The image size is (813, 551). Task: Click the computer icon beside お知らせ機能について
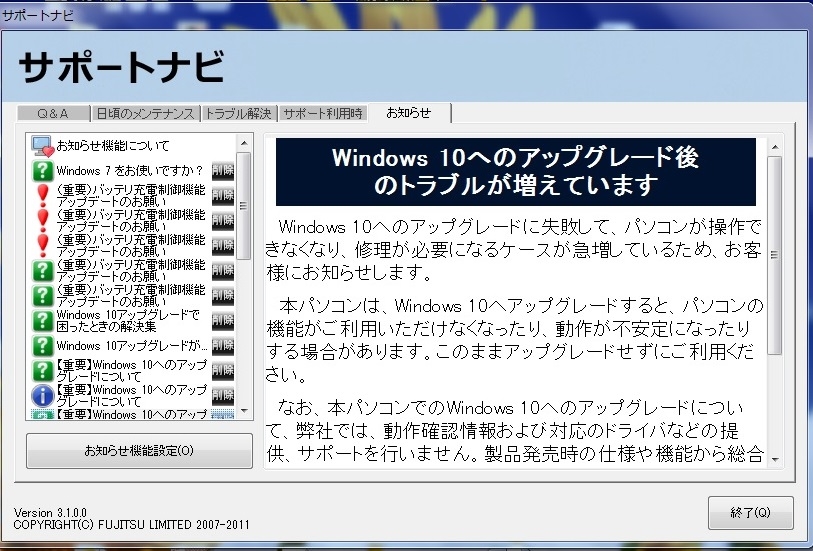[x=43, y=146]
